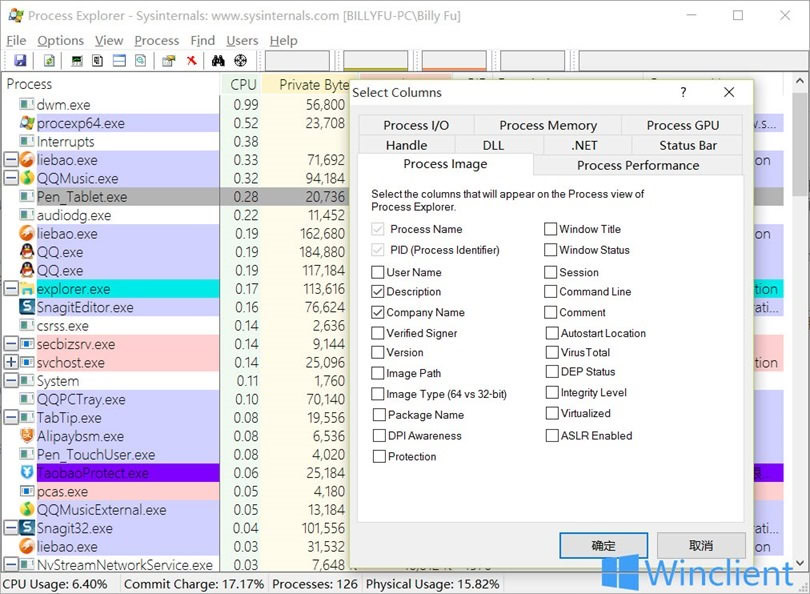
Task: Select the Pen_Tablet.exe process row
Action: [x=176, y=196]
